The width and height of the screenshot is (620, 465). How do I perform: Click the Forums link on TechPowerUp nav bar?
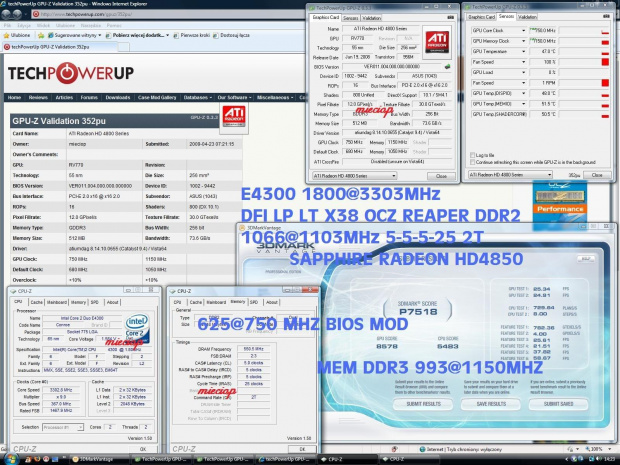(x=89, y=97)
